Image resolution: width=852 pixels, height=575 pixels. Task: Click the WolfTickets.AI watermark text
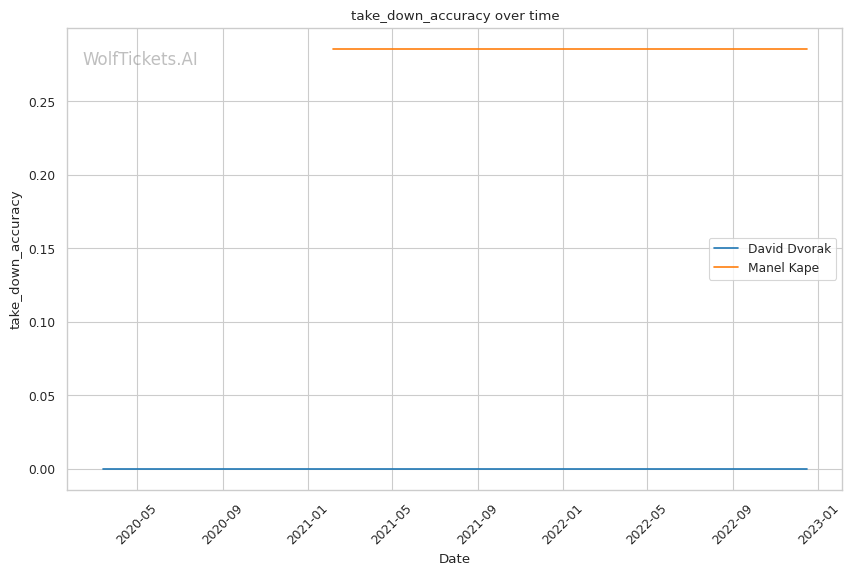(x=140, y=59)
